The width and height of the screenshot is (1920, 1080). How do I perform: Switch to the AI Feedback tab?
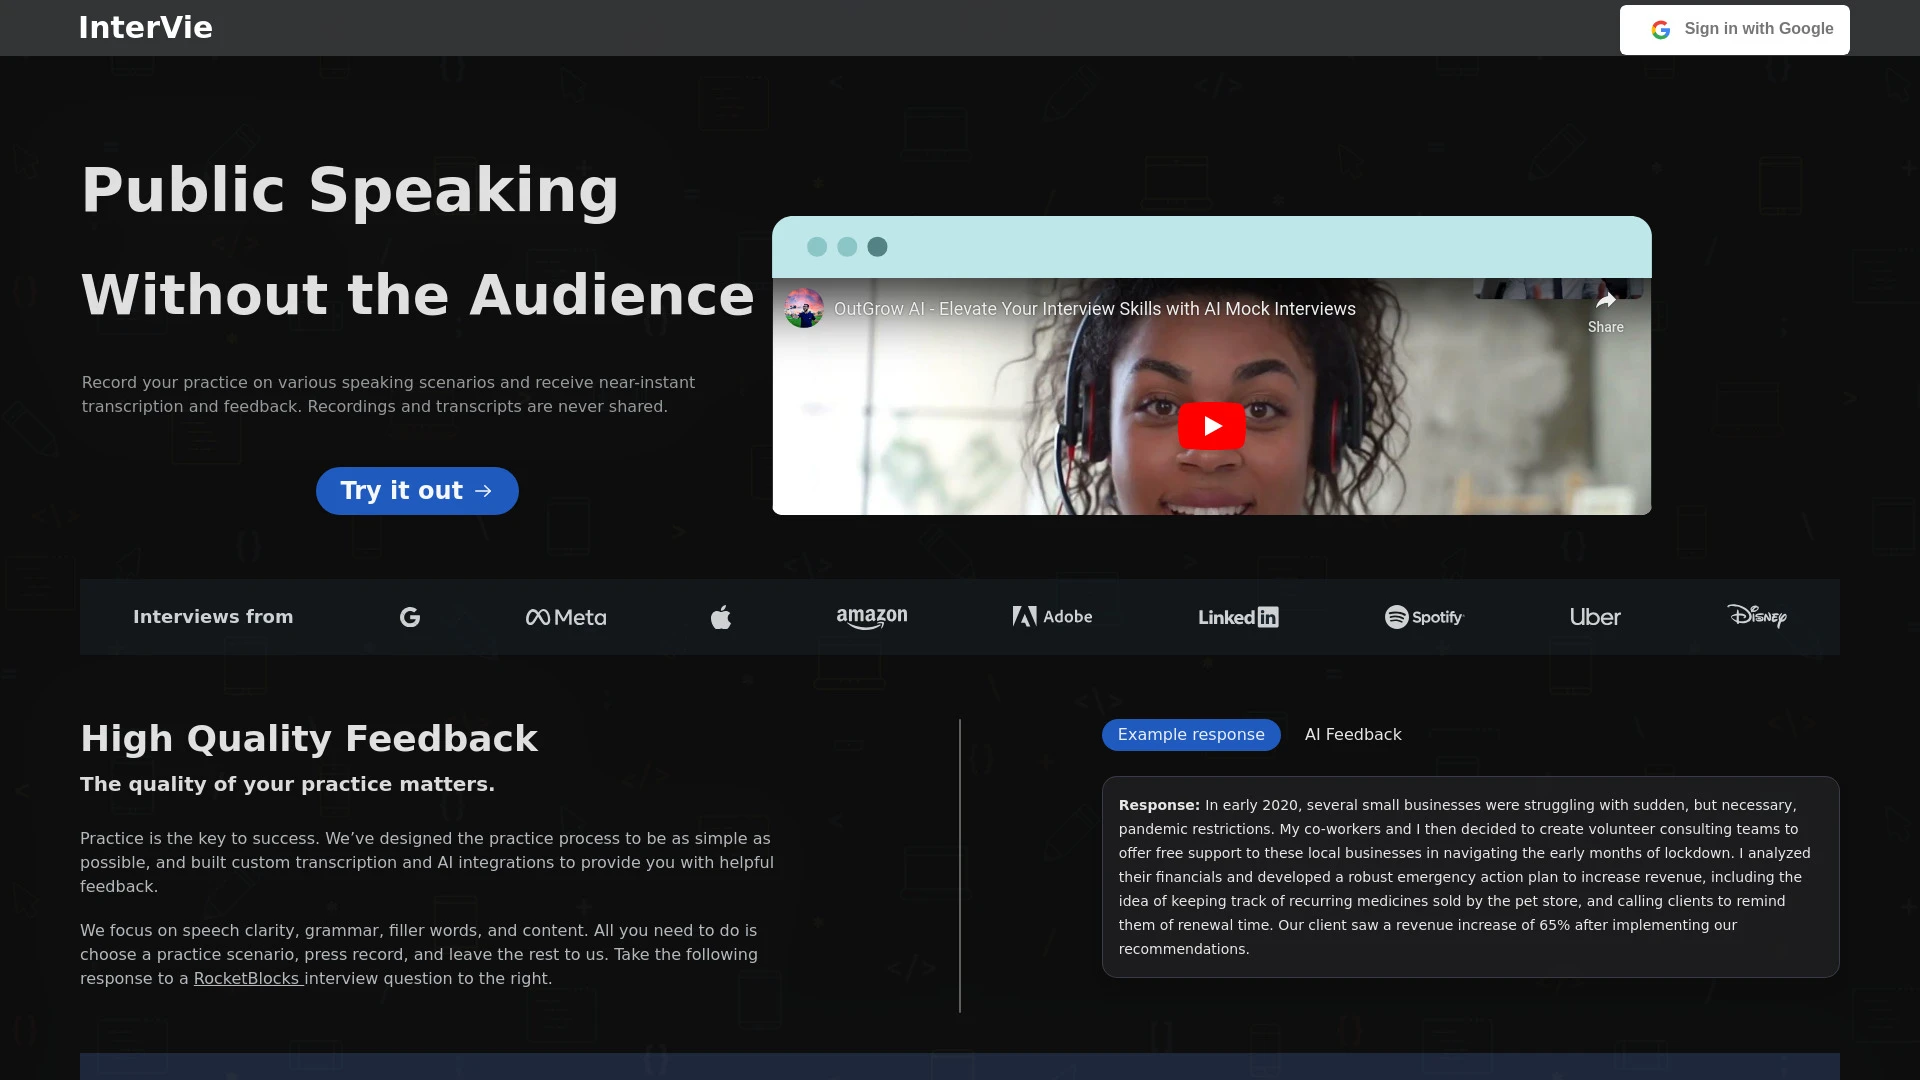[x=1353, y=734]
